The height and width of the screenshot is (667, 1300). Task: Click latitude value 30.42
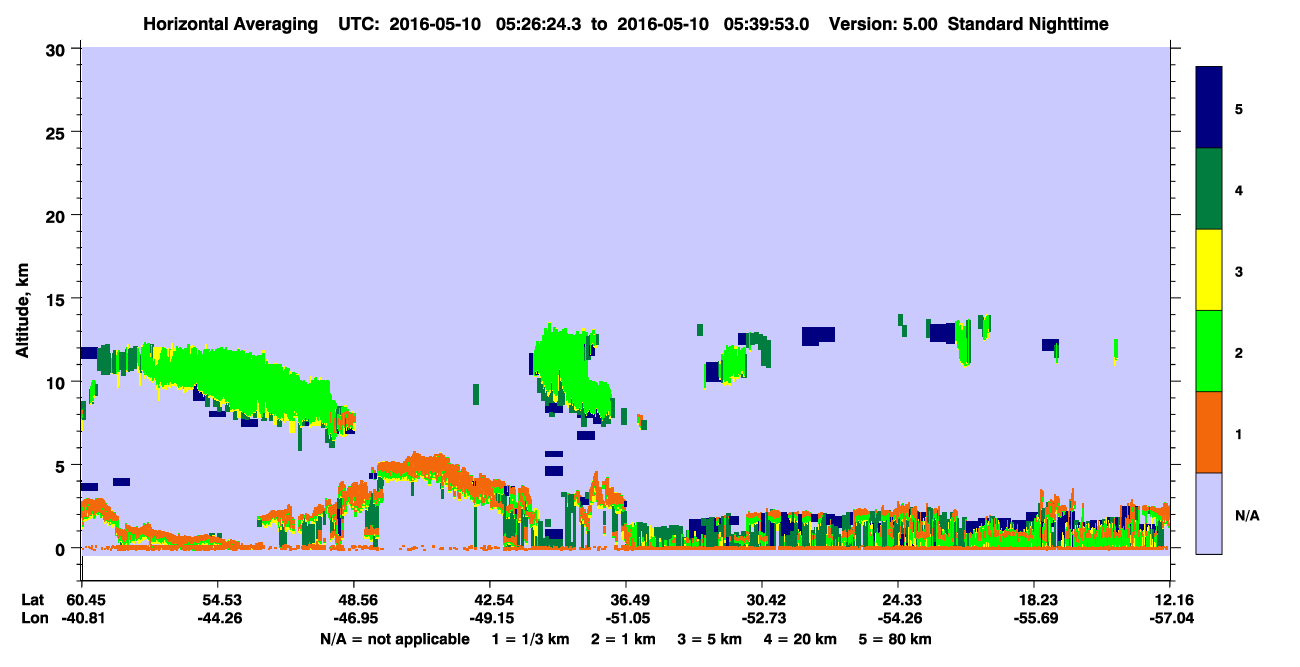click(x=762, y=600)
